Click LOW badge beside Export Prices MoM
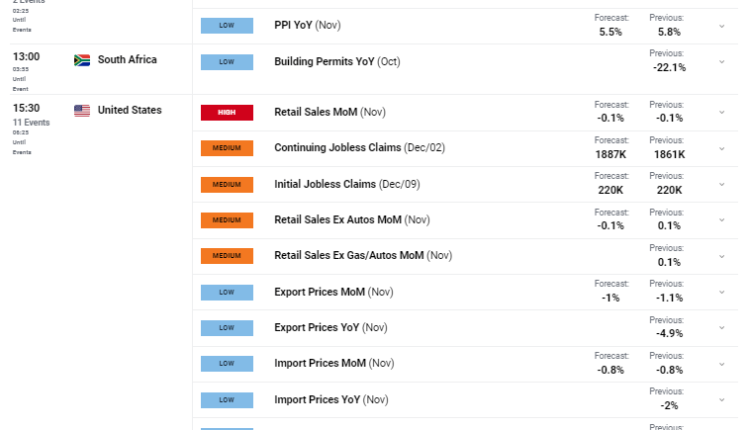 coord(227,292)
